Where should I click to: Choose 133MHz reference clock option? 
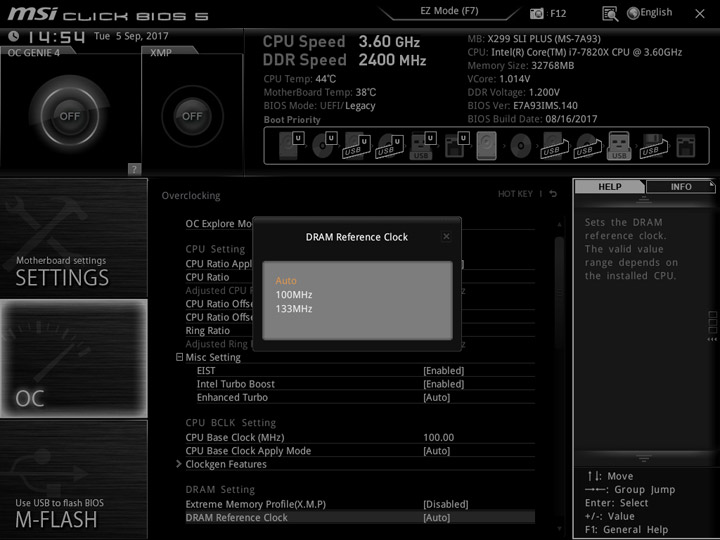[294, 309]
